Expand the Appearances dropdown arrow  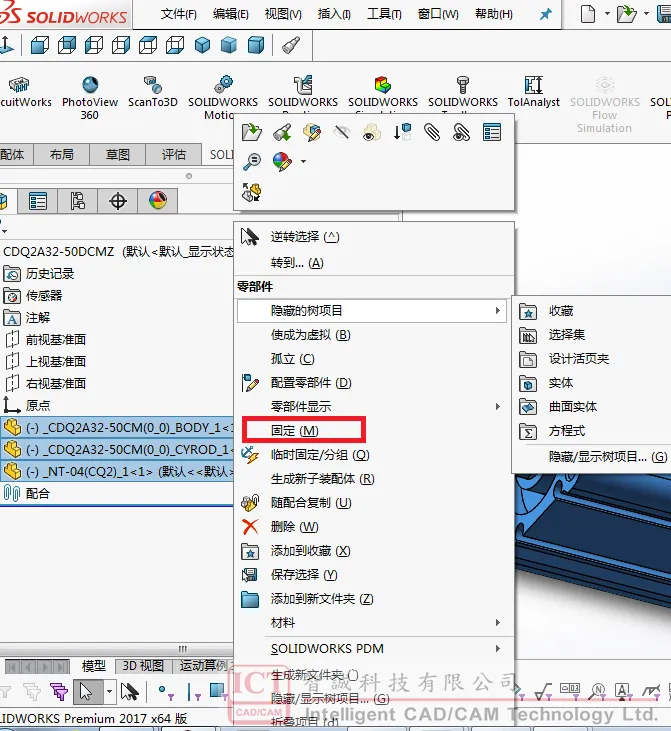click(x=304, y=161)
